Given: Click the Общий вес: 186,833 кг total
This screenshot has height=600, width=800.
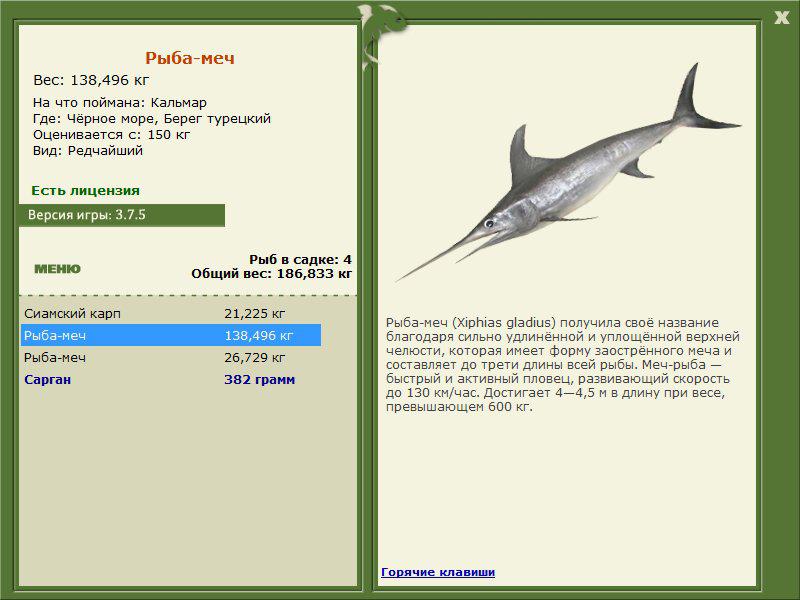Looking at the screenshot, I should pos(271,272).
